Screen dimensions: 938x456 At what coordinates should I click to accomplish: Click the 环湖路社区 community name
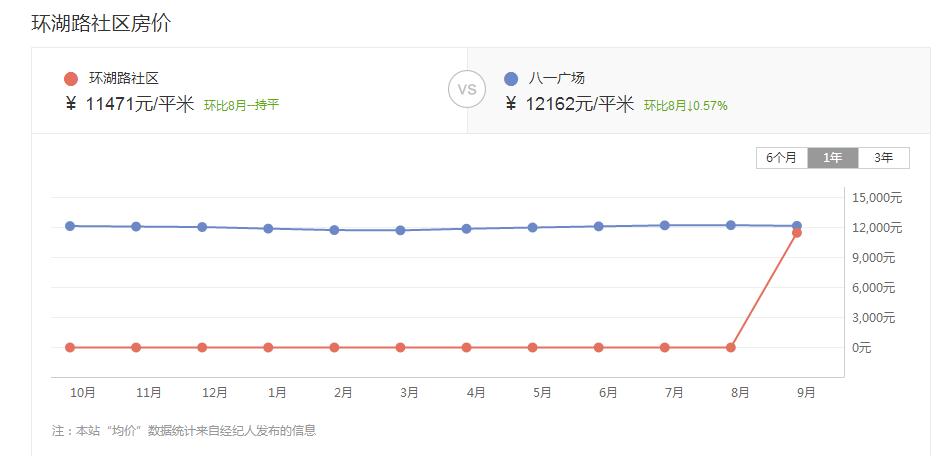click(124, 78)
